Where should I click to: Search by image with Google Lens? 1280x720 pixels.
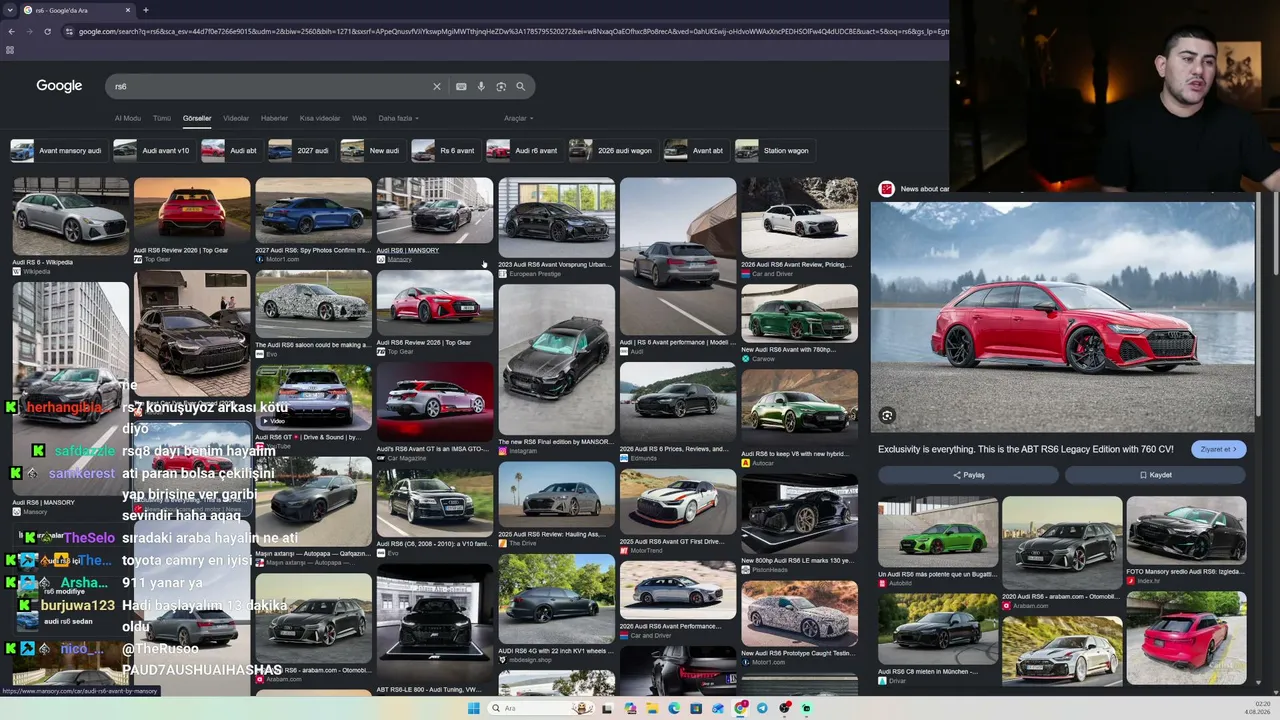pos(501,87)
